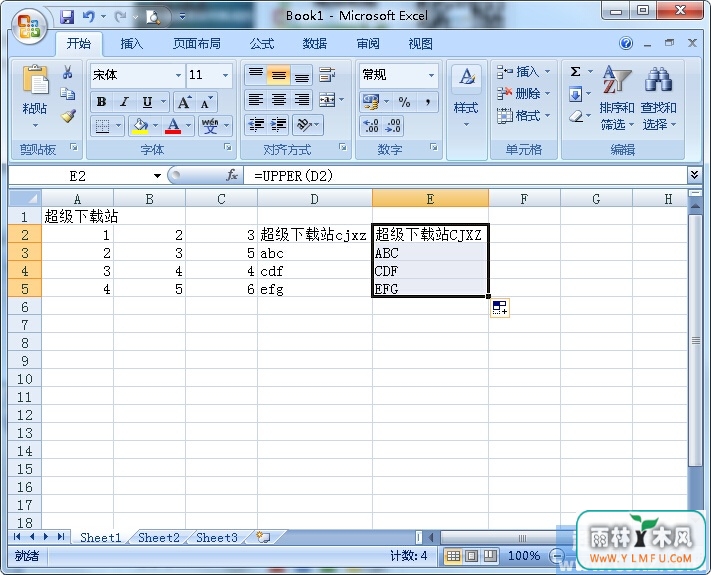711x575 pixels.
Task: Toggle top vertical alignment
Action: [256, 75]
